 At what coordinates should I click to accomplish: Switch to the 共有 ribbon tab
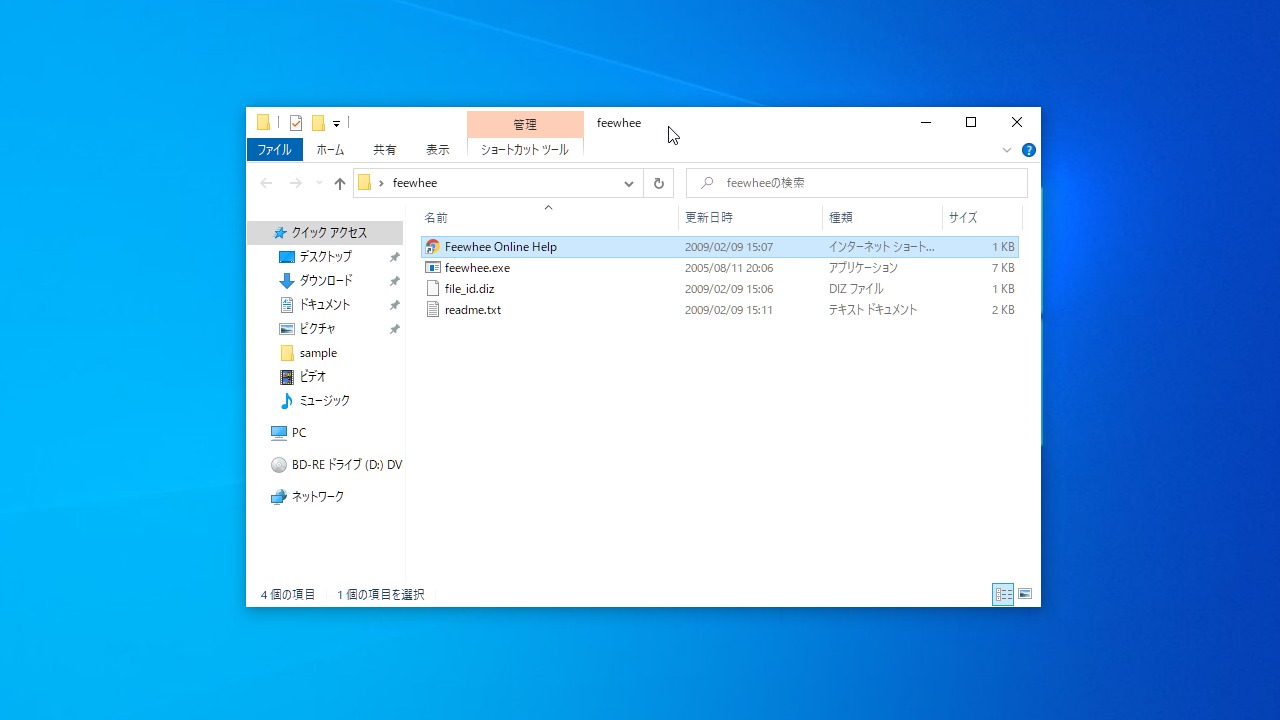[x=385, y=150]
